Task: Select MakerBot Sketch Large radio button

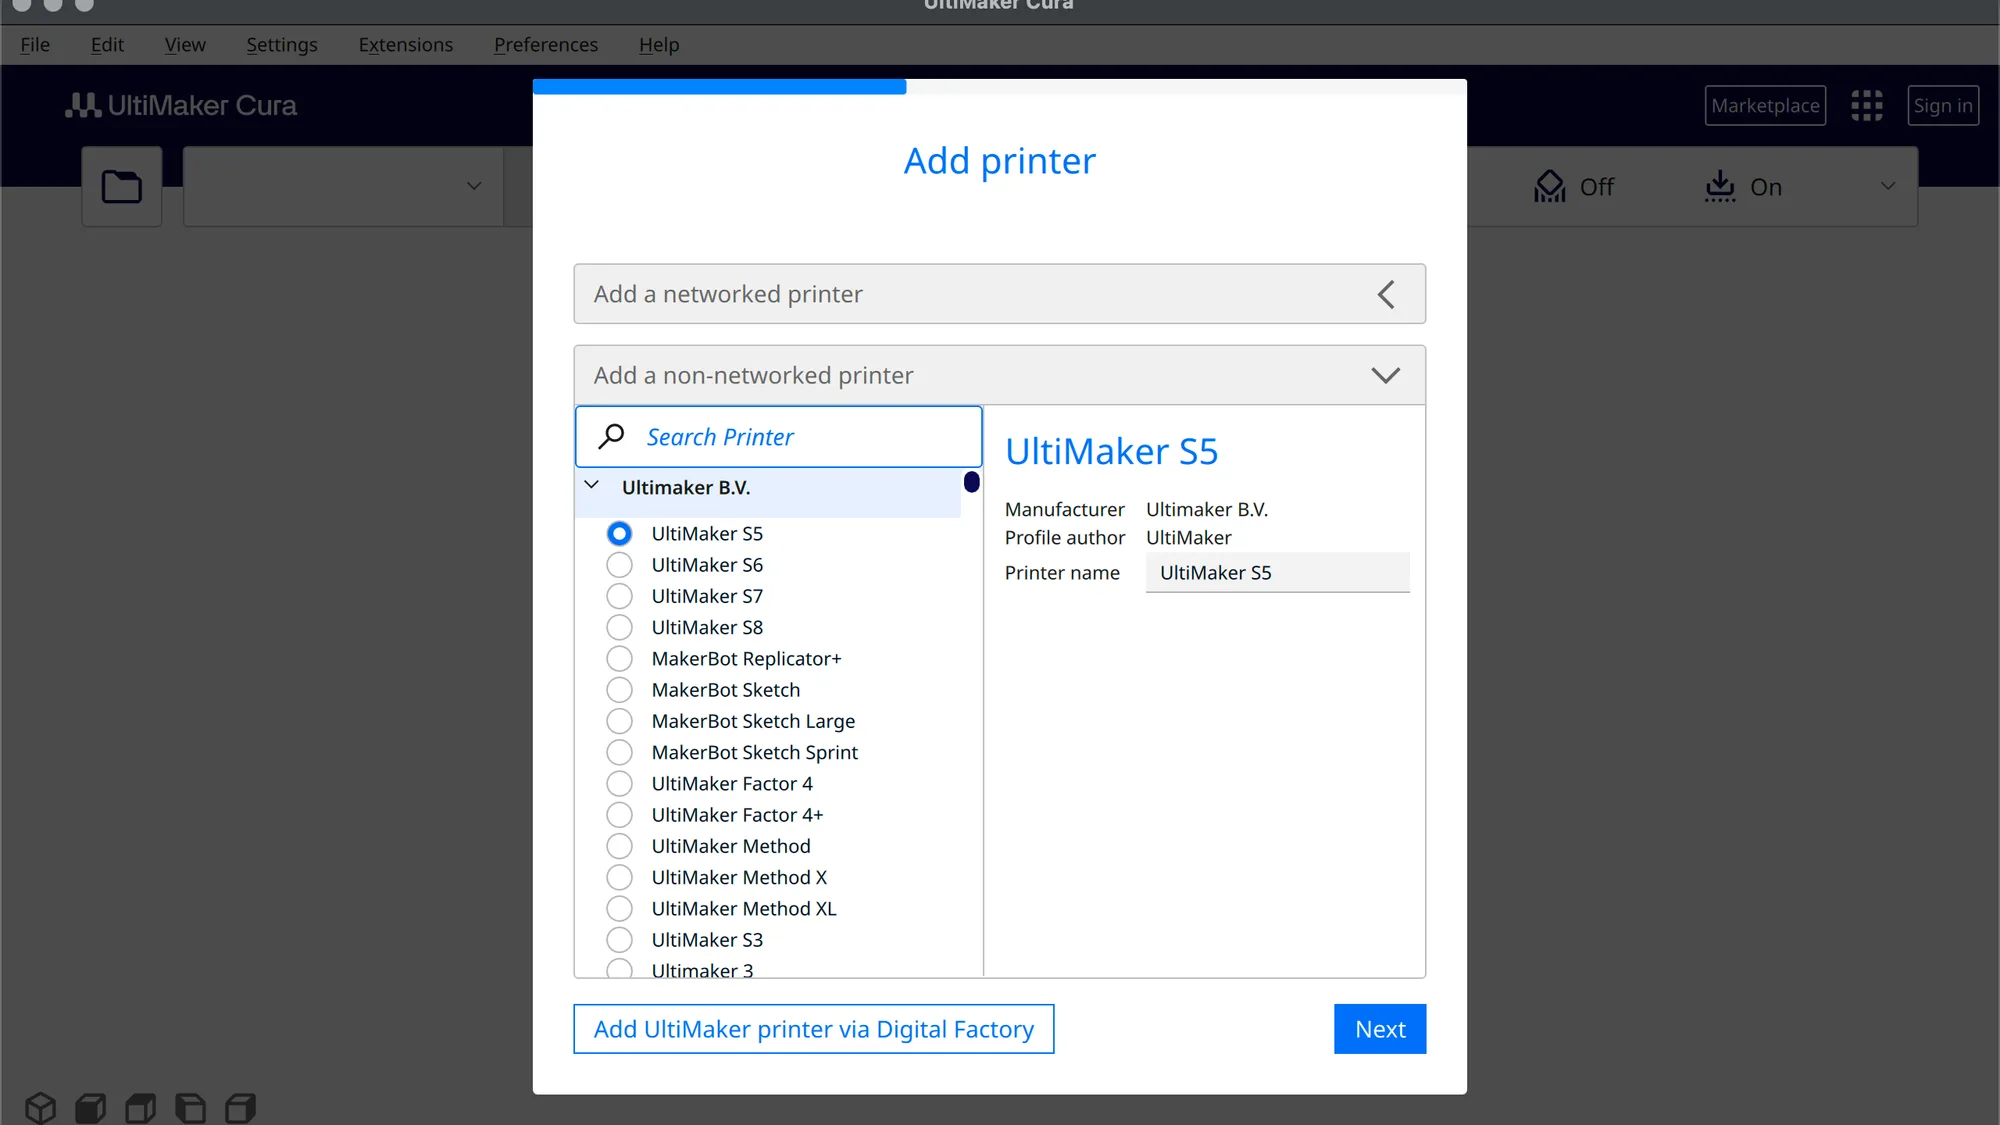Action: tap(619, 720)
